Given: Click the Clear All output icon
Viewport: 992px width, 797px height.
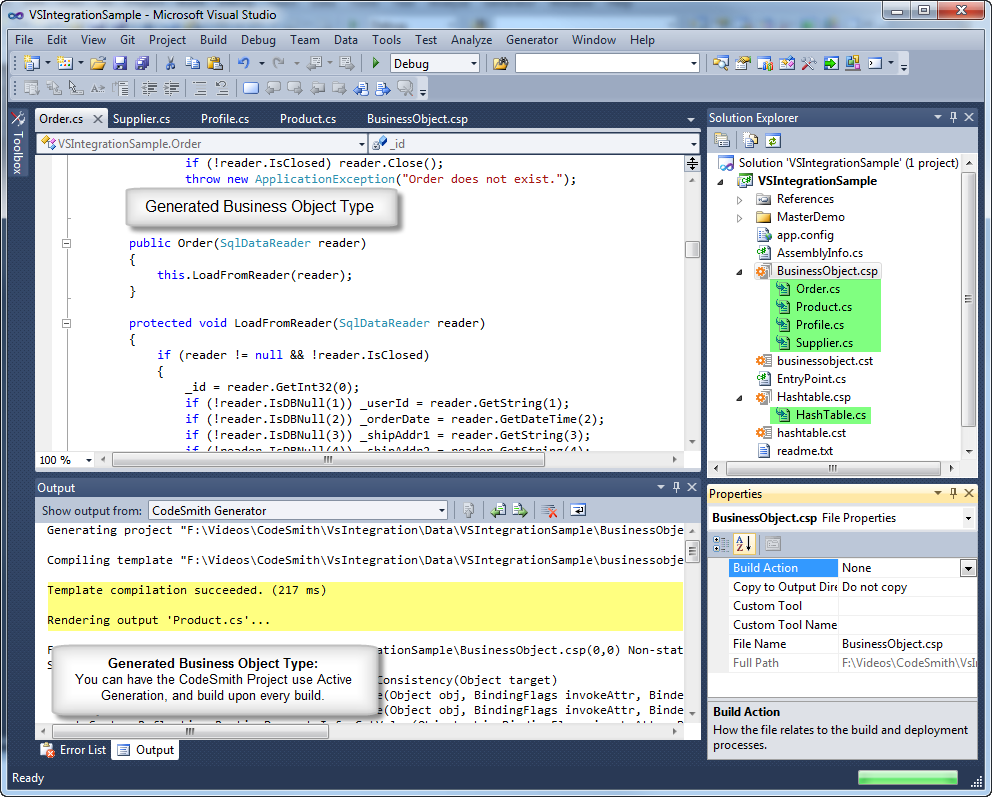Looking at the screenshot, I should pyautogui.click(x=550, y=510).
